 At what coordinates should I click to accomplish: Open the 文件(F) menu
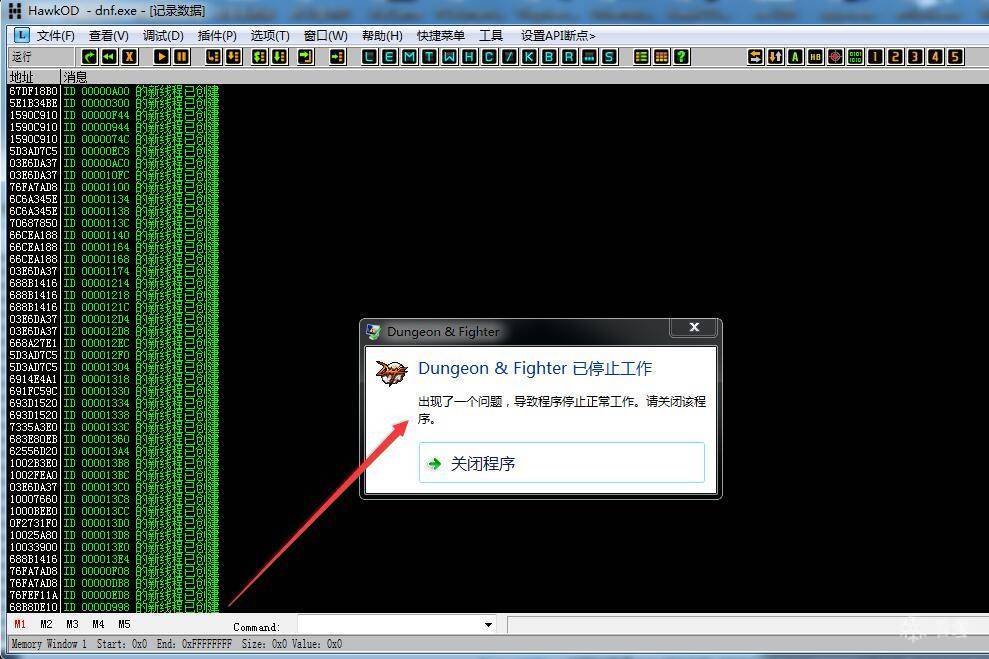coord(56,36)
